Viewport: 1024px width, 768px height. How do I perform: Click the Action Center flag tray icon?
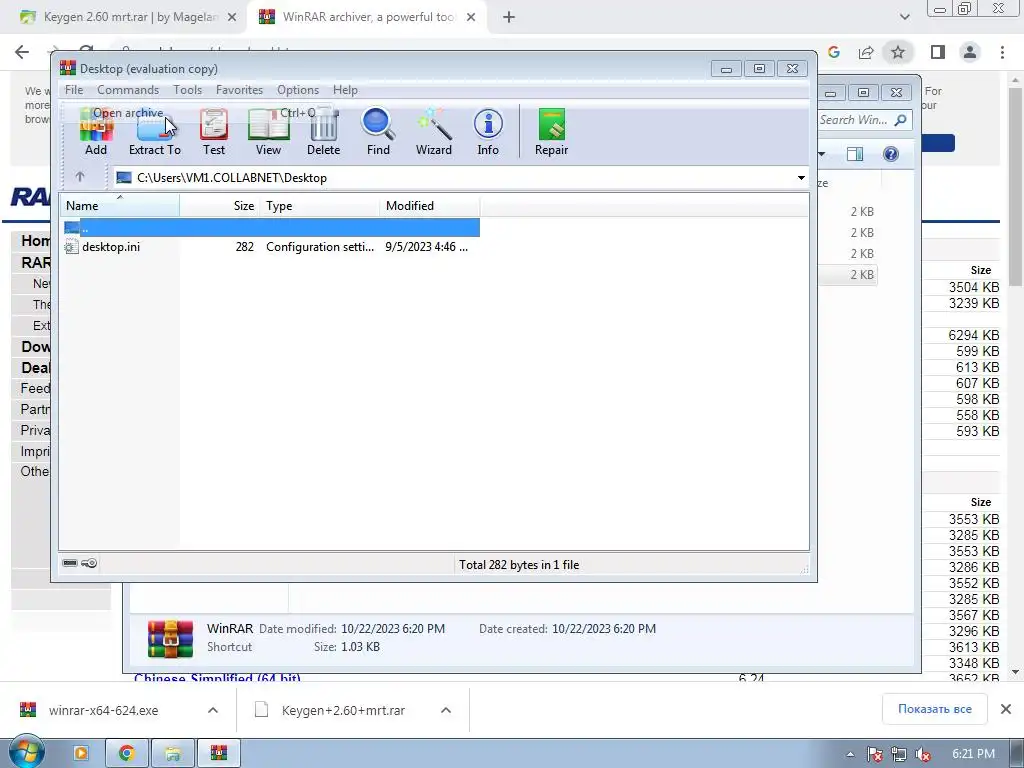[874, 754]
